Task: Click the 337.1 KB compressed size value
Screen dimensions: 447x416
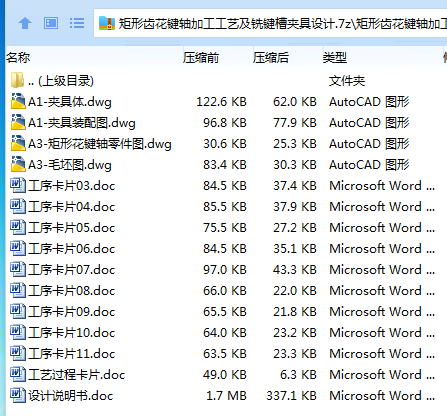Action: click(x=291, y=396)
